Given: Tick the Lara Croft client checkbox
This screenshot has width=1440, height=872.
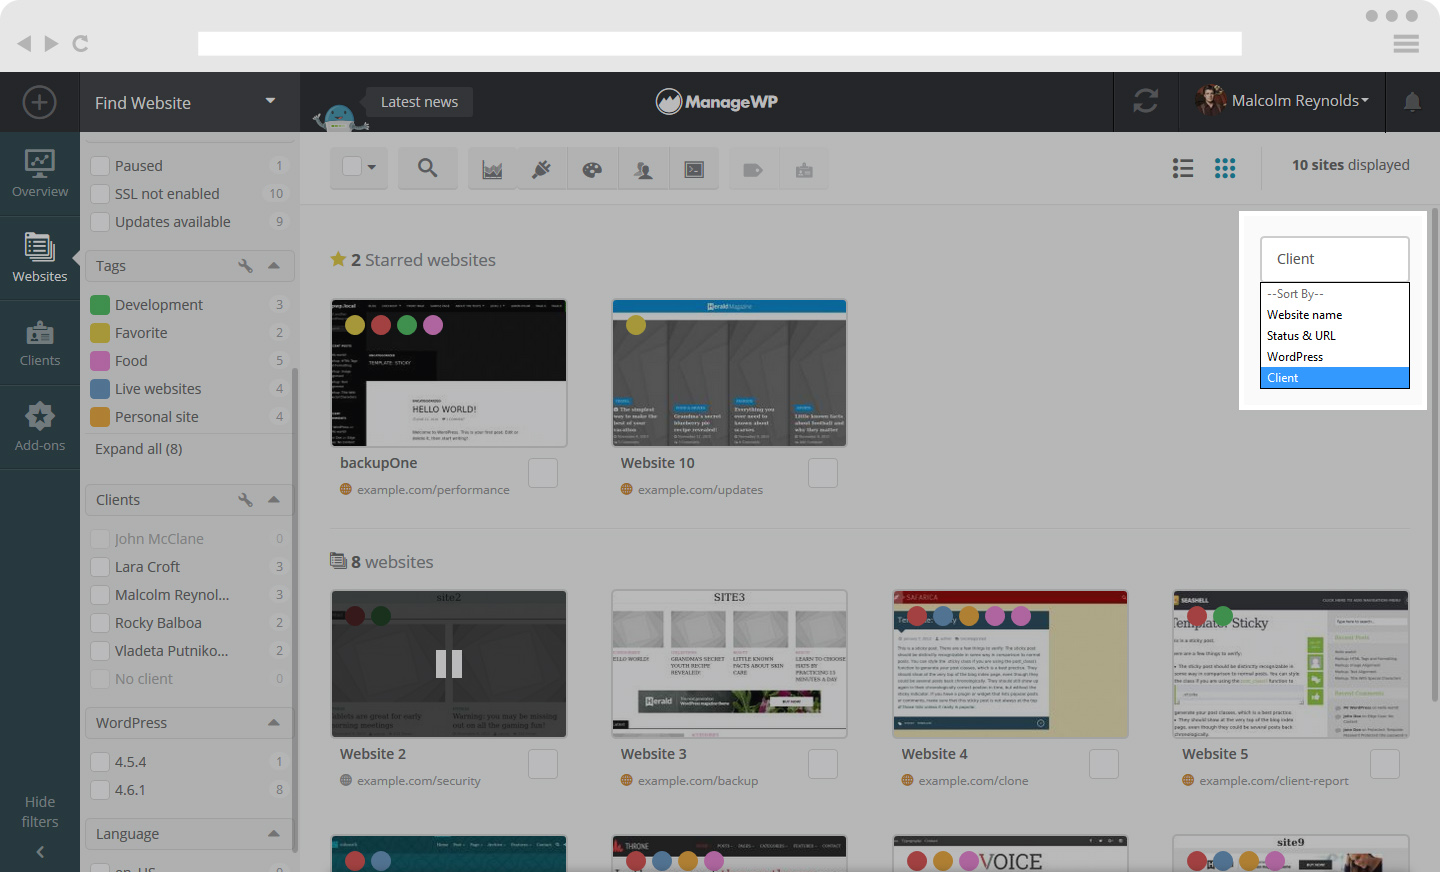Looking at the screenshot, I should click(100, 567).
